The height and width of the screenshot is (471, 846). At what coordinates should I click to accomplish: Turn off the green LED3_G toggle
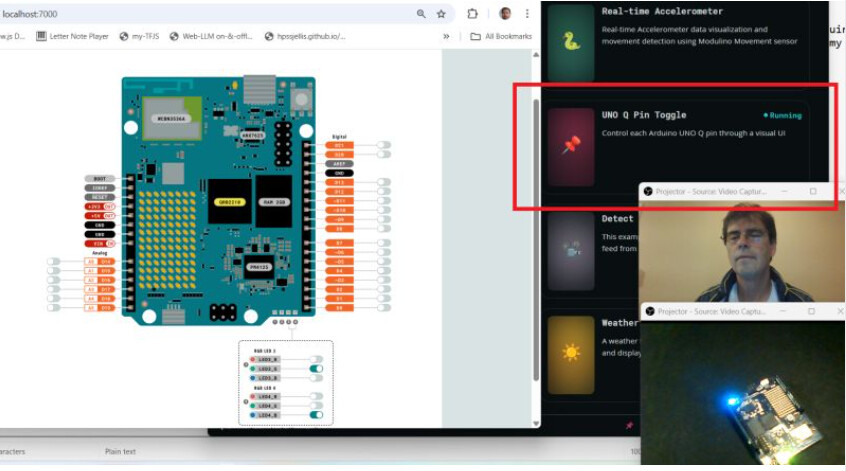click(x=316, y=369)
